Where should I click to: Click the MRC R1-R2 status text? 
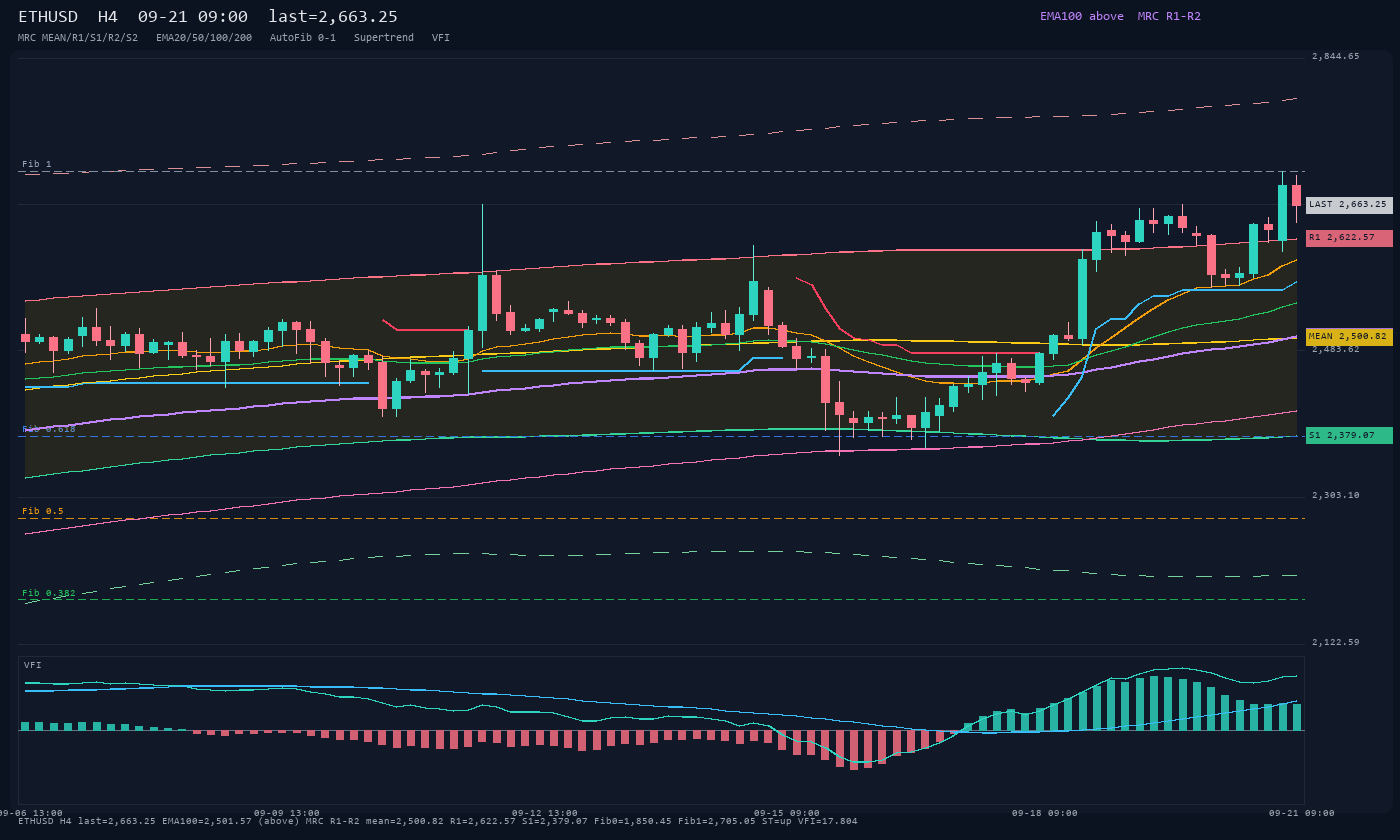tap(1169, 16)
